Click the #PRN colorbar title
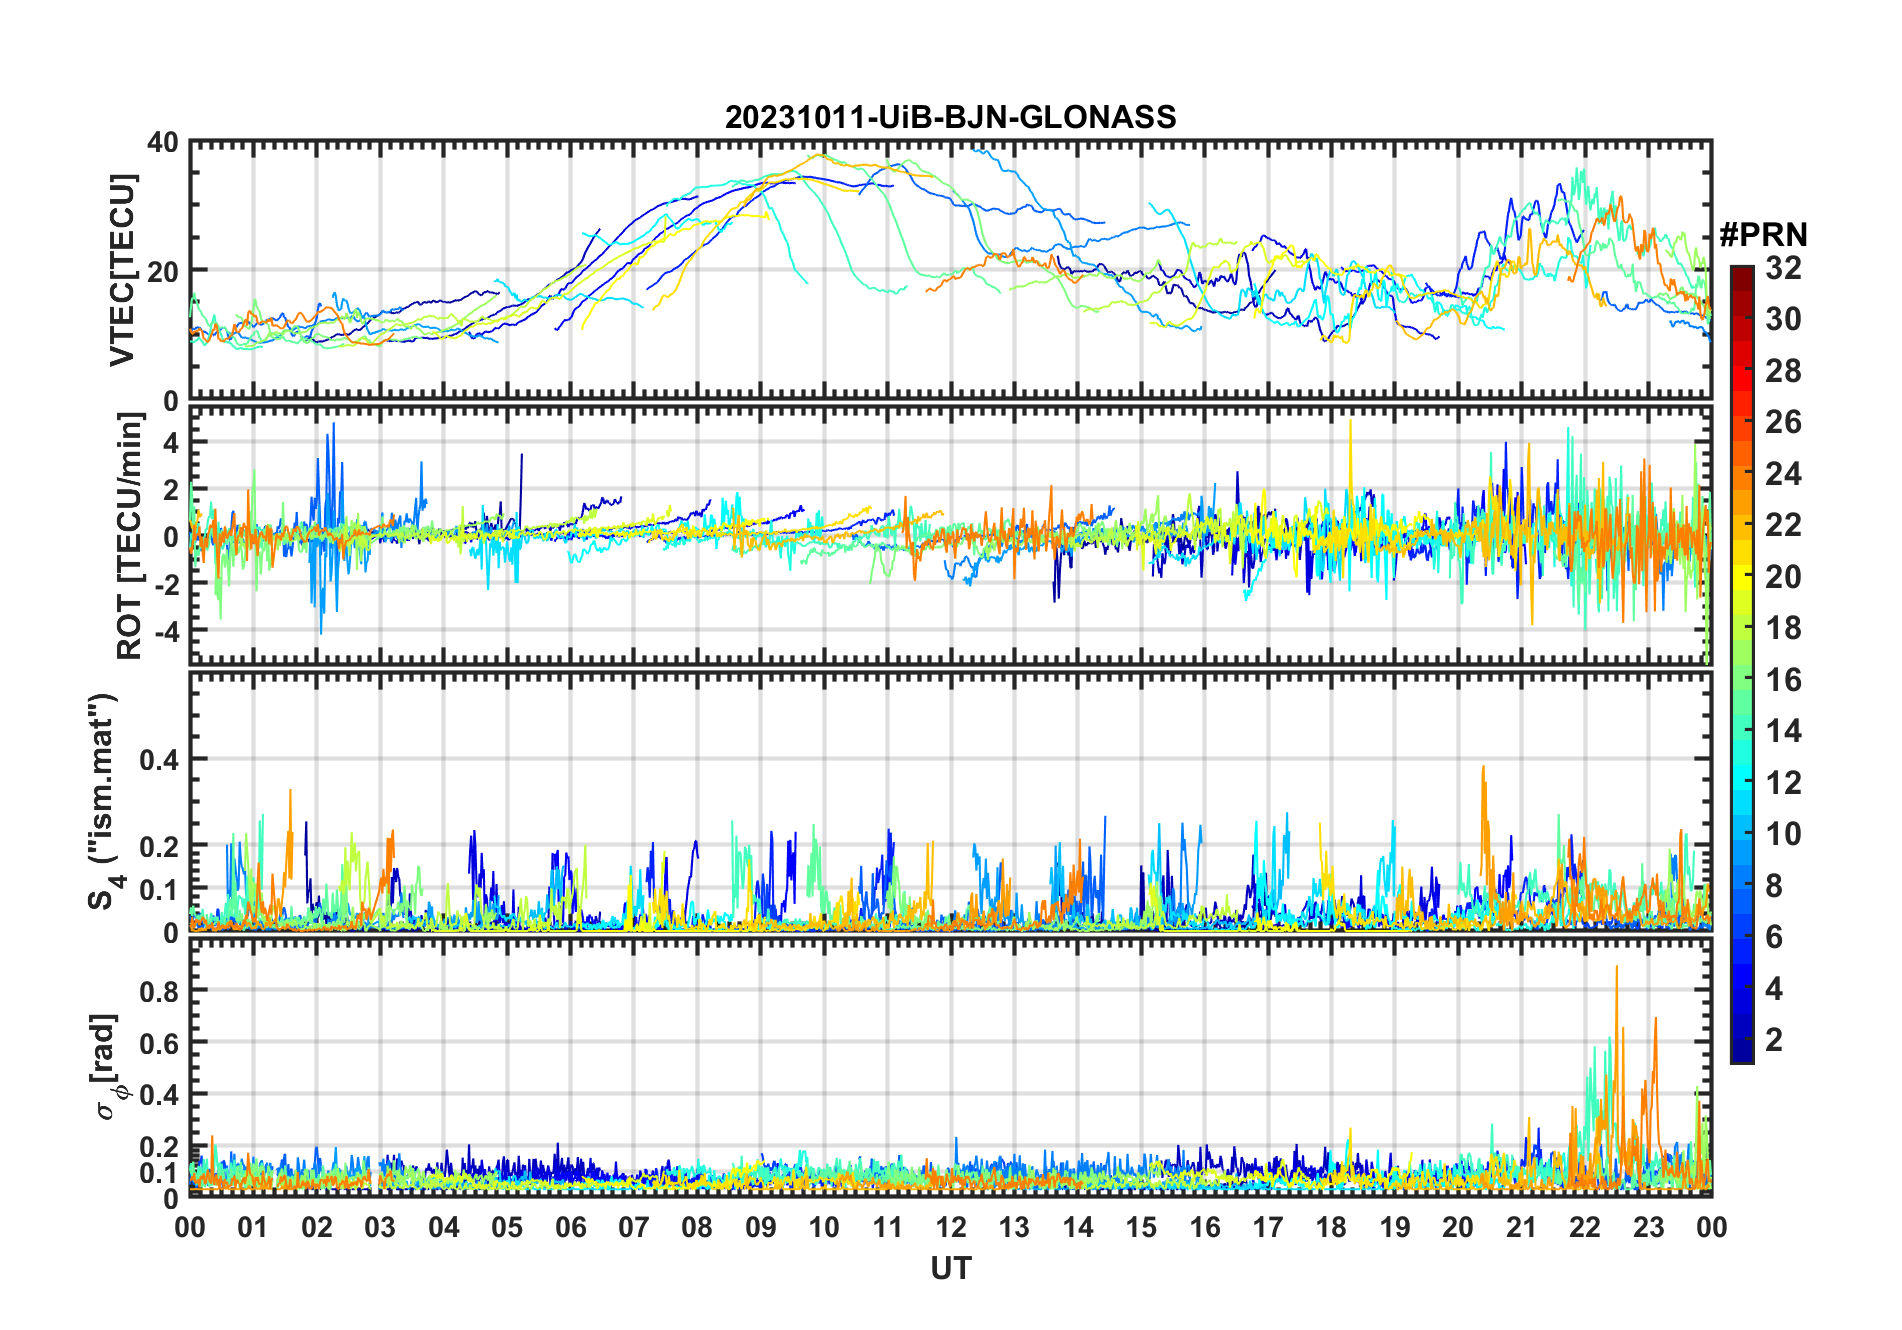The width and height of the screenshot is (1902, 1330). click(x=1763, y=235)
